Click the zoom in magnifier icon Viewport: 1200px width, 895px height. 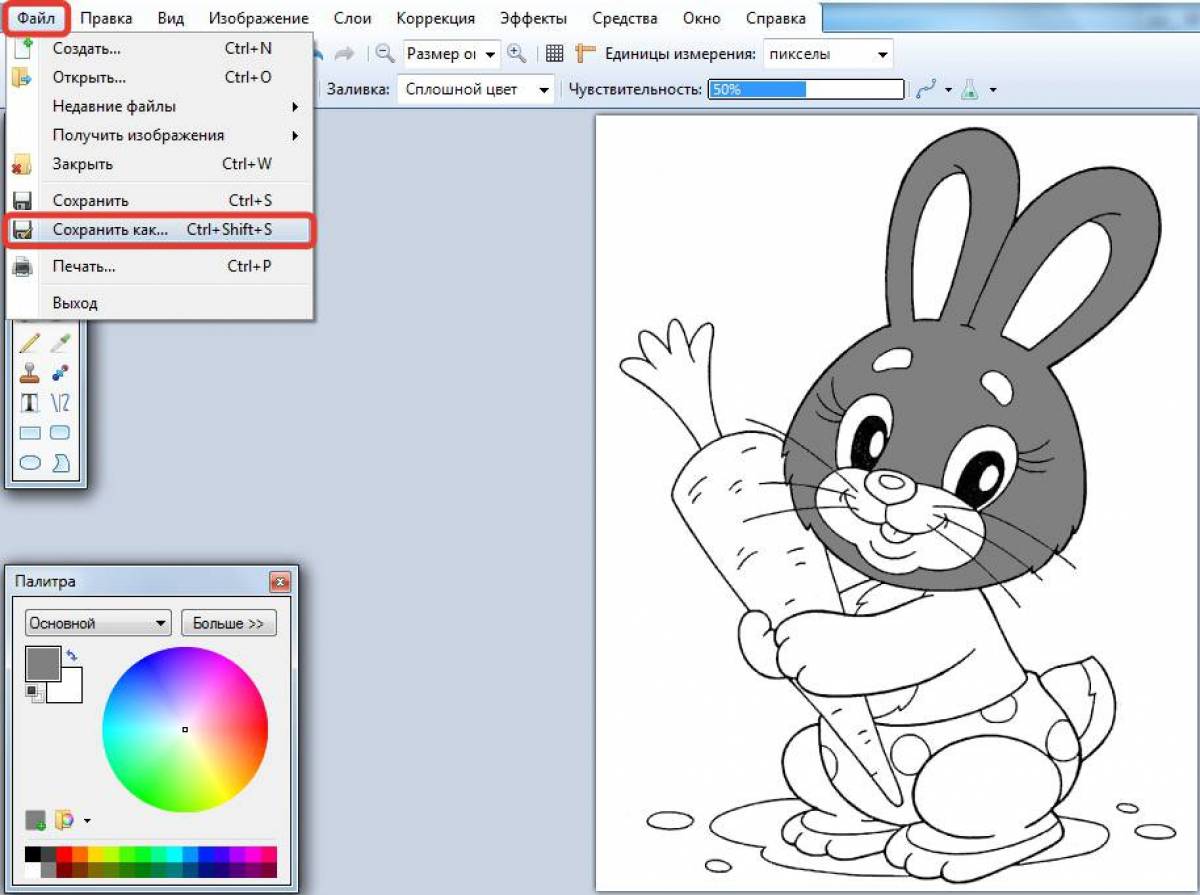517,54
